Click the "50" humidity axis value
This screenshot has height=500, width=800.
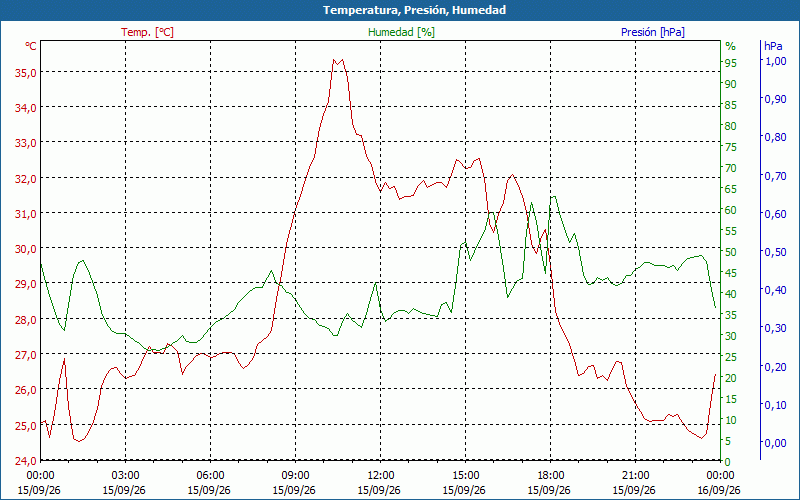pos(731,252)
